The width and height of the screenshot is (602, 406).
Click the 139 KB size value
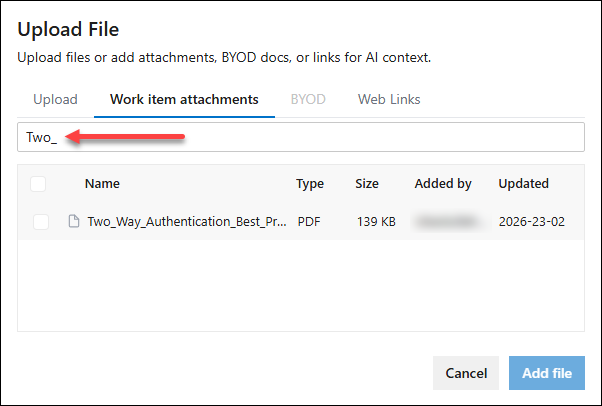[376, 222]
